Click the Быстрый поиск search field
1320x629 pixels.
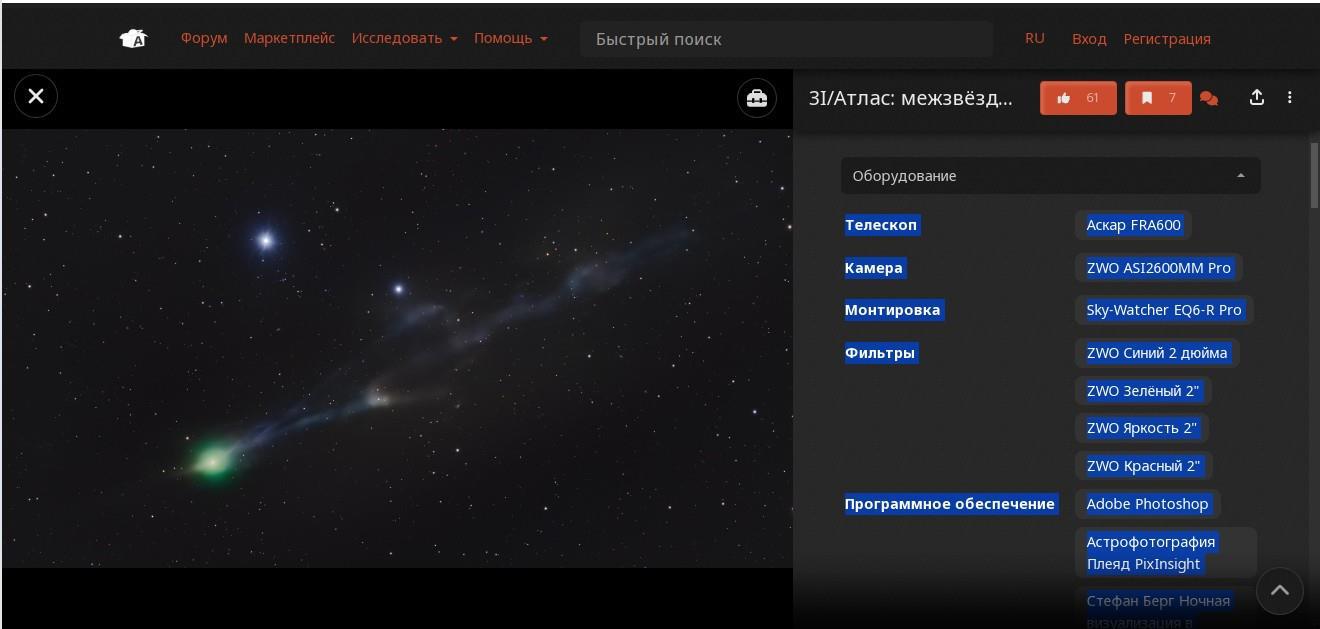pos(786,39)
